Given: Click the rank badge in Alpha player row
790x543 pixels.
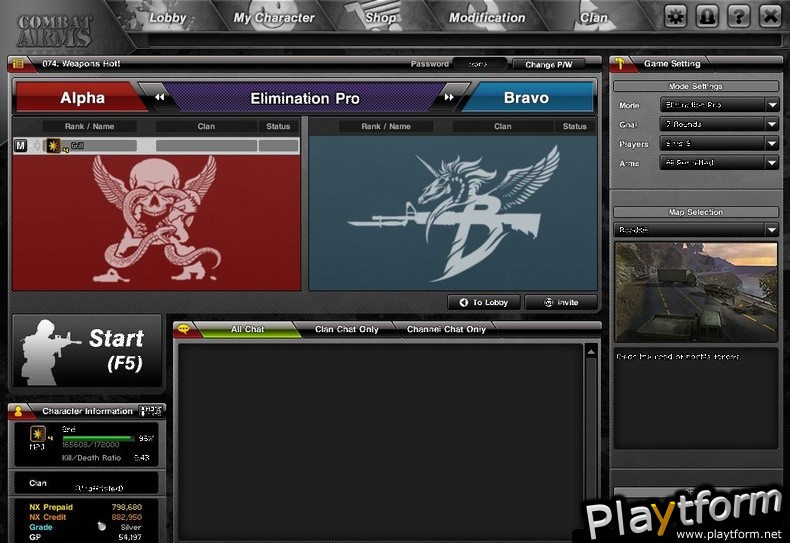Looking at the screenshot, I should click(x=53, y=146).
